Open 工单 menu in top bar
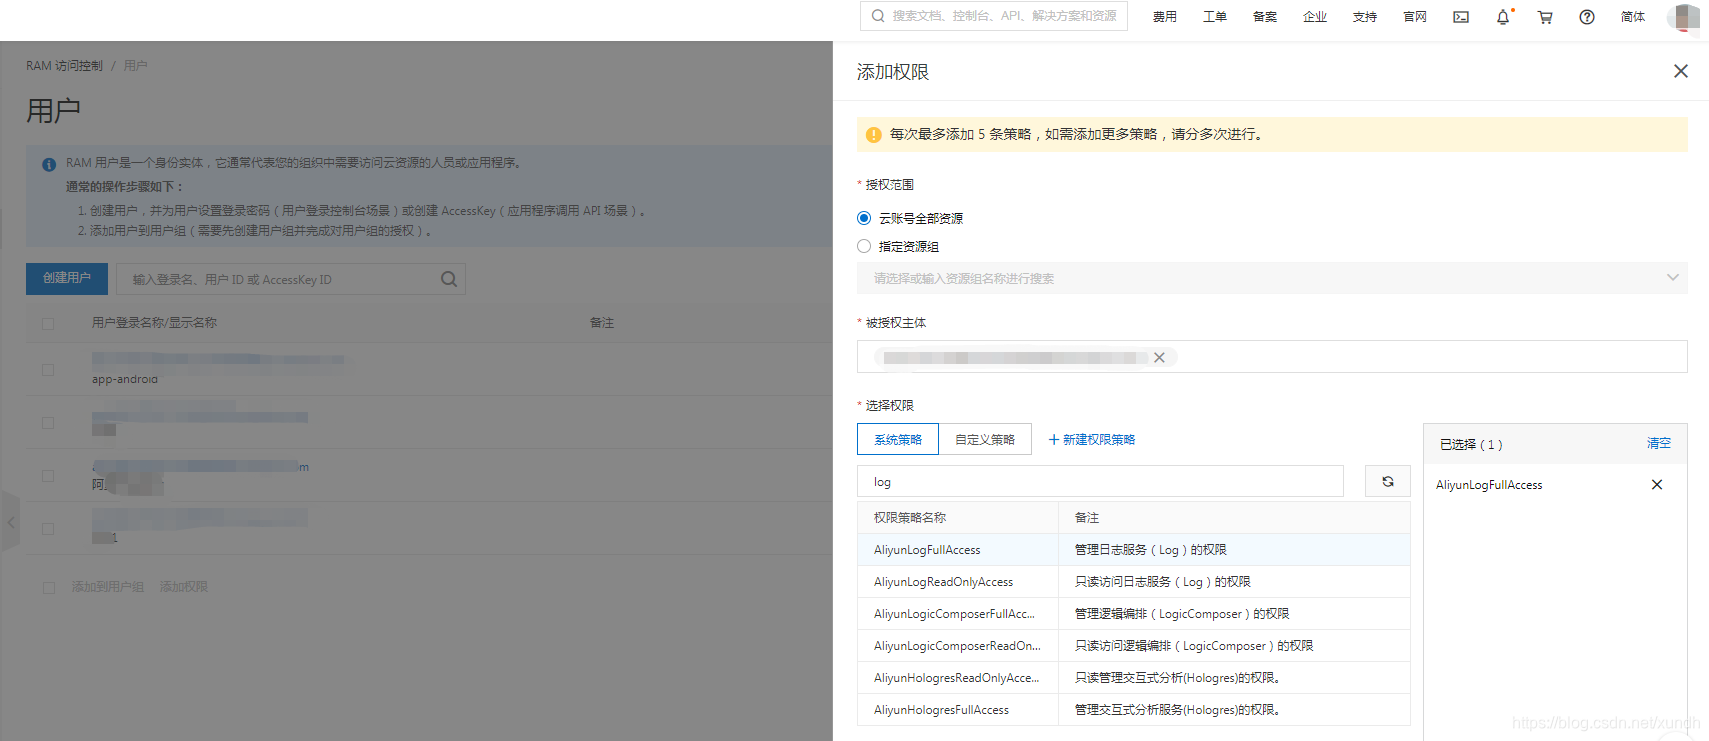 [x=1215, y=17]
